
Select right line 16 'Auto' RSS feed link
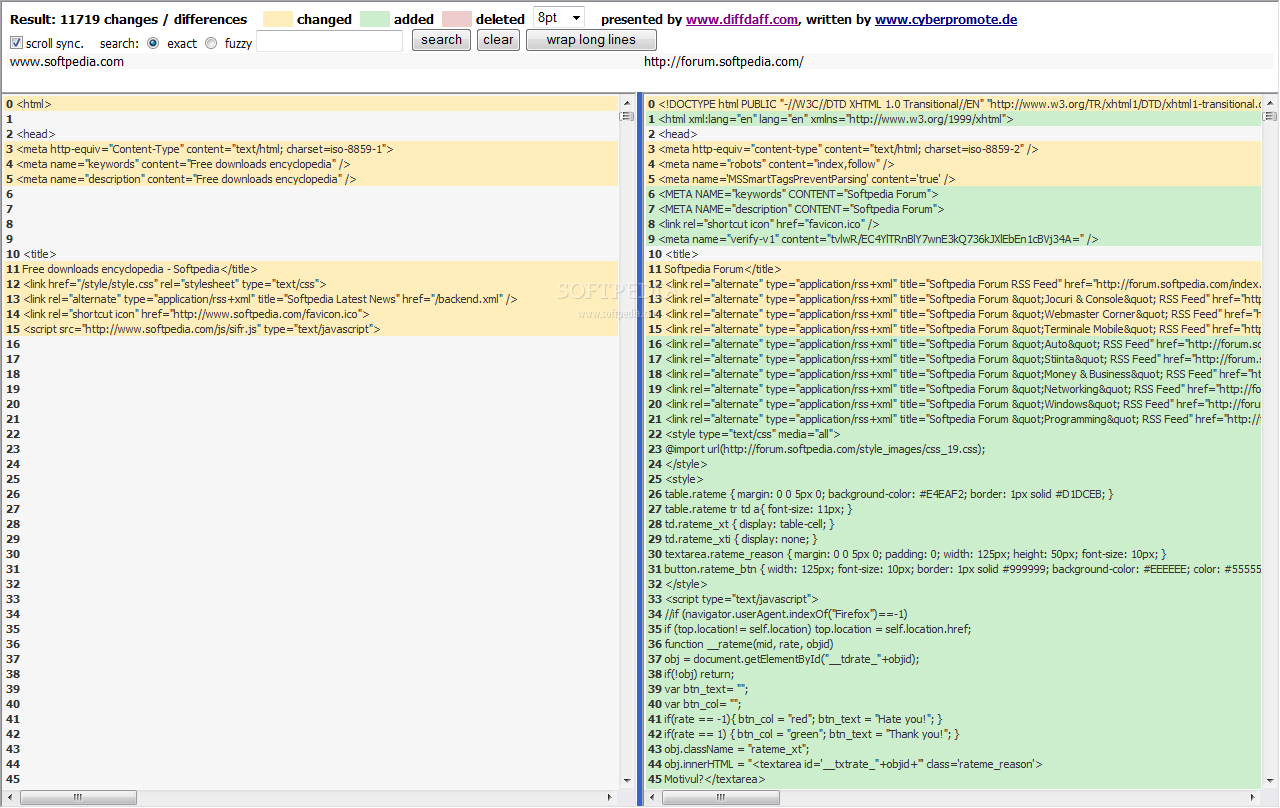pyautogui.click(x=953, y=344)
